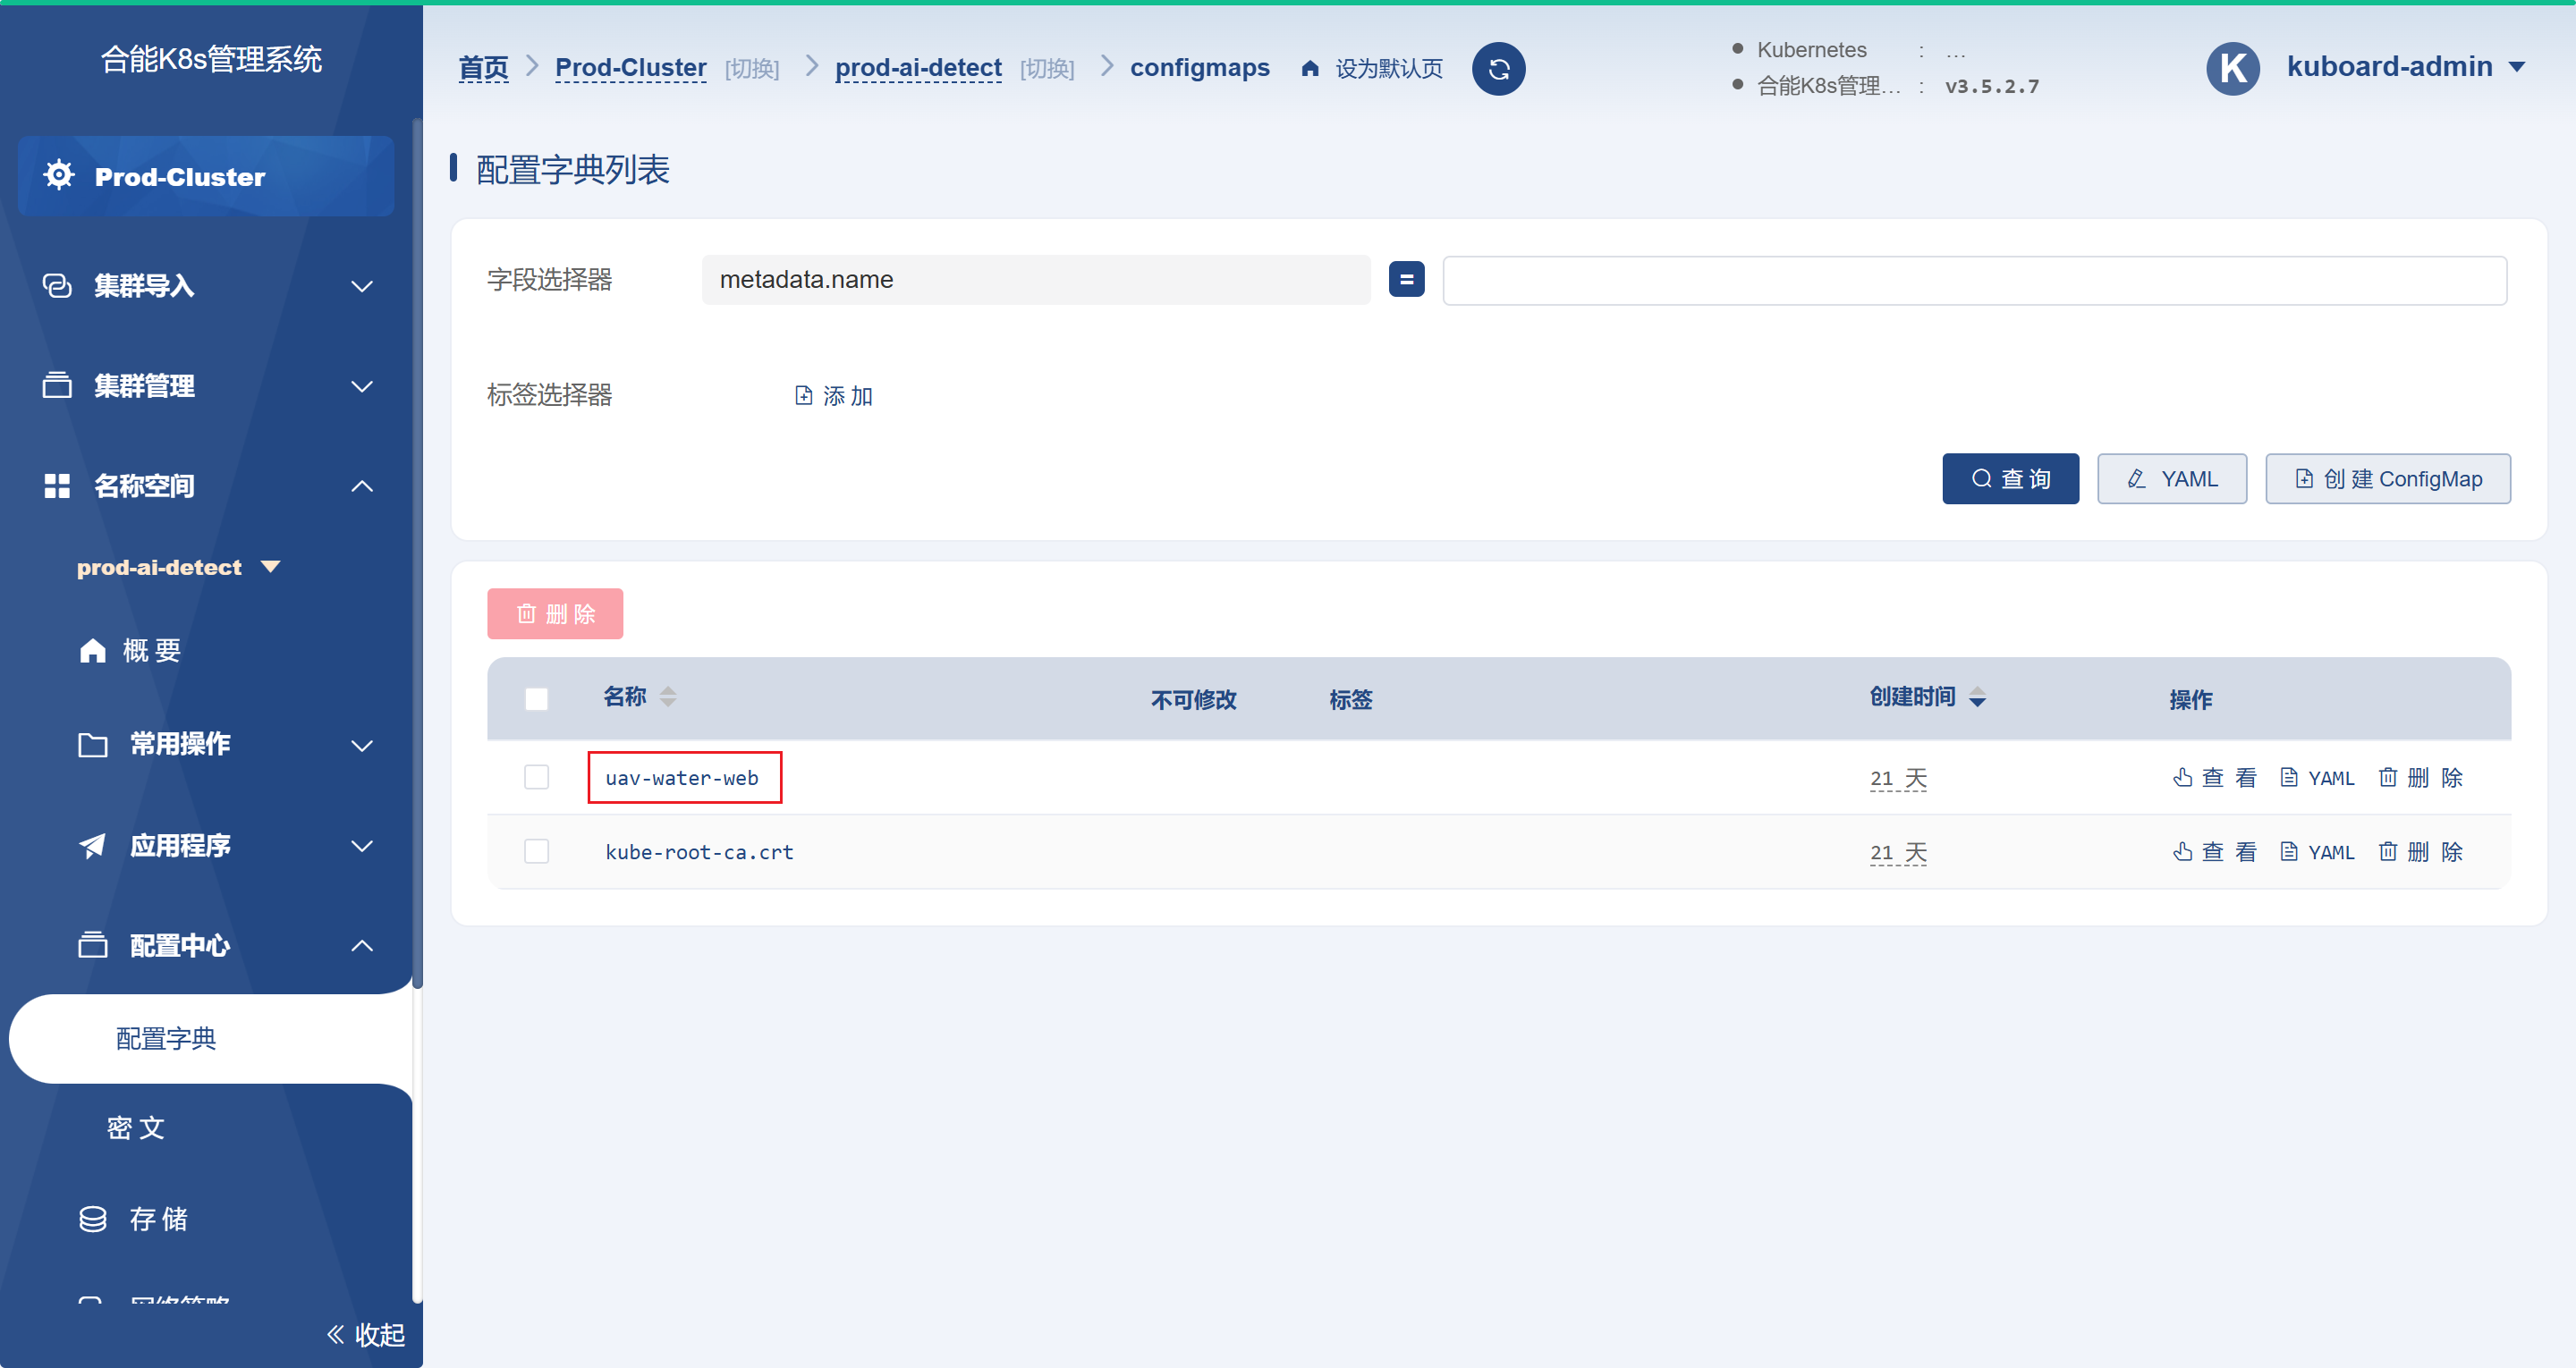Switch namespace via [切换] after prod-ai-detect
The width and height of the screenshot is (2576, 1368).
(1046, 68)
